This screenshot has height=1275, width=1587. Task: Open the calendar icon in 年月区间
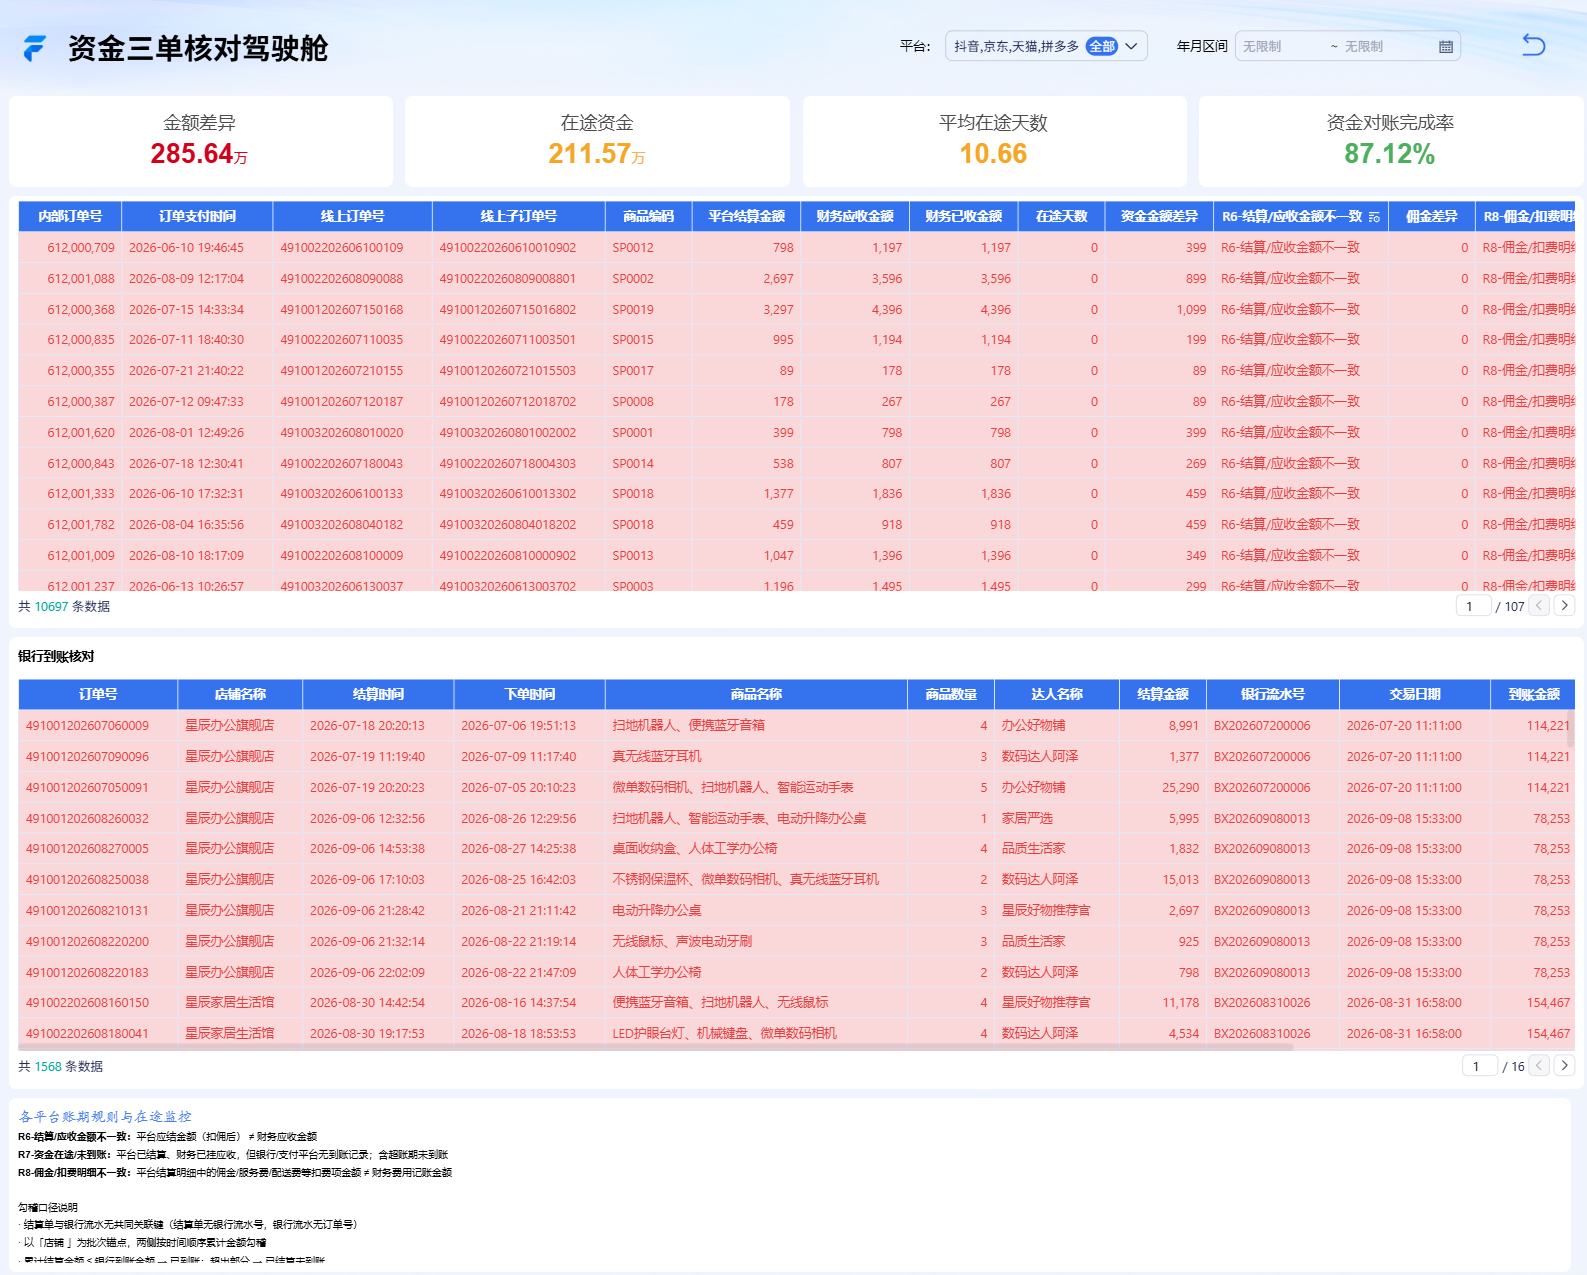tap(1445, 47)
